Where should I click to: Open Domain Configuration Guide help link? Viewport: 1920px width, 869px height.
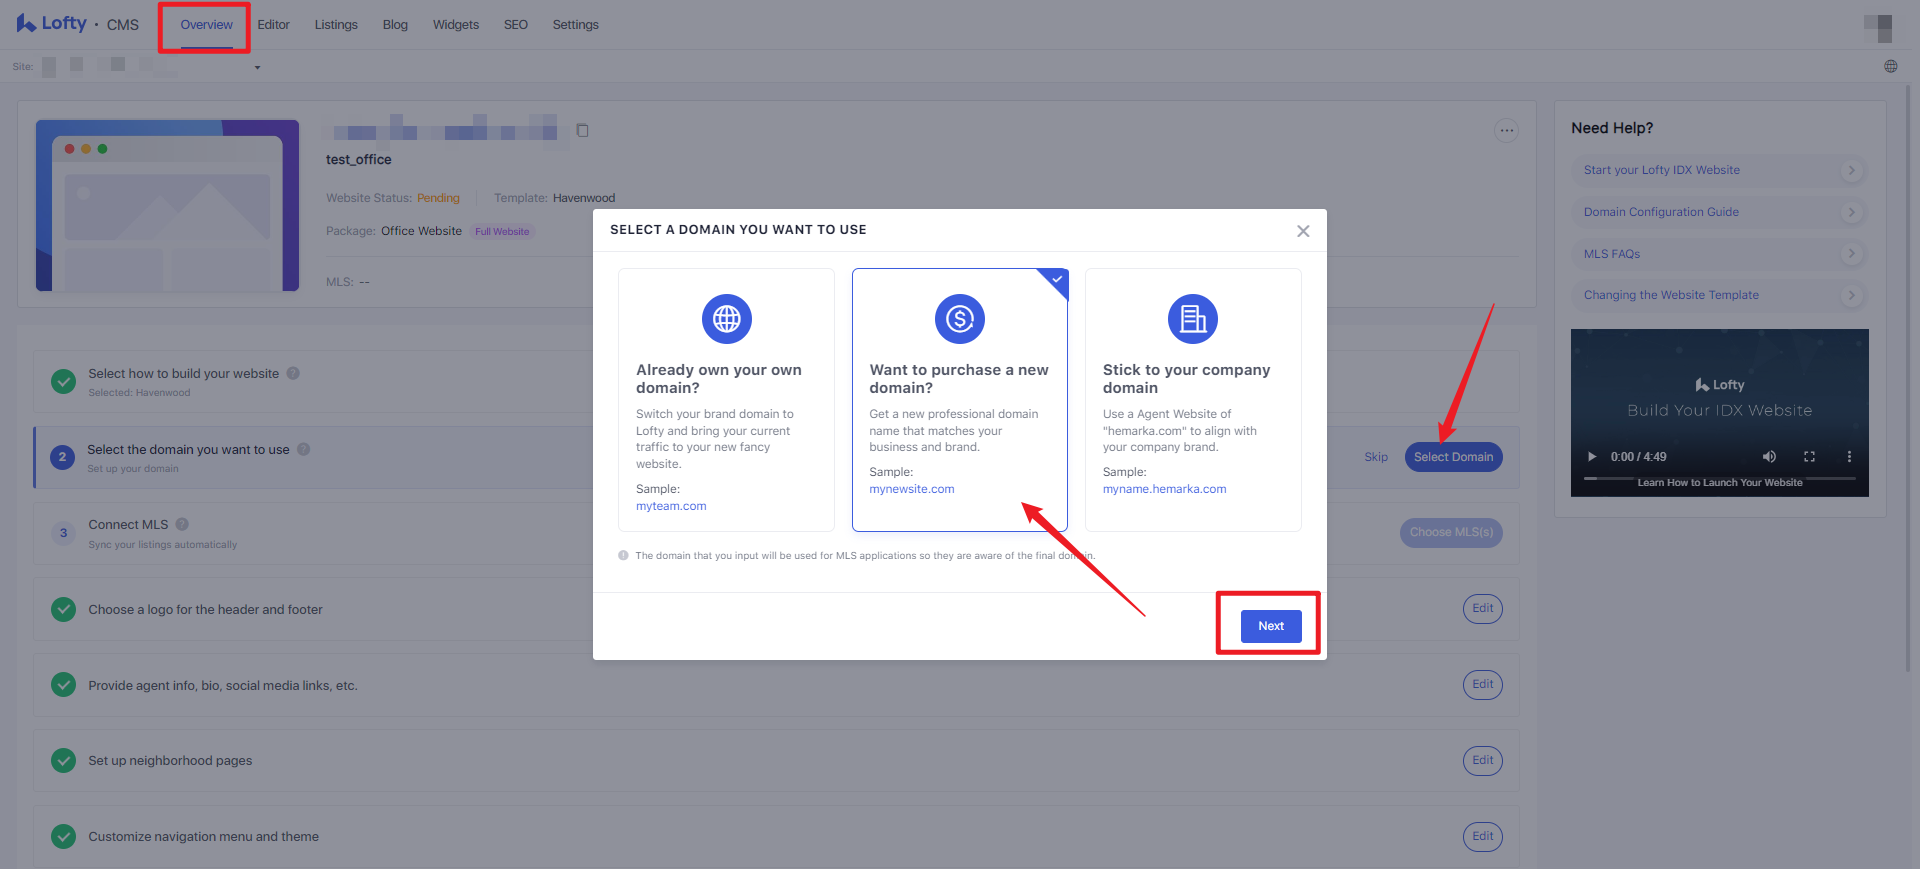(x=1661, y=212)
